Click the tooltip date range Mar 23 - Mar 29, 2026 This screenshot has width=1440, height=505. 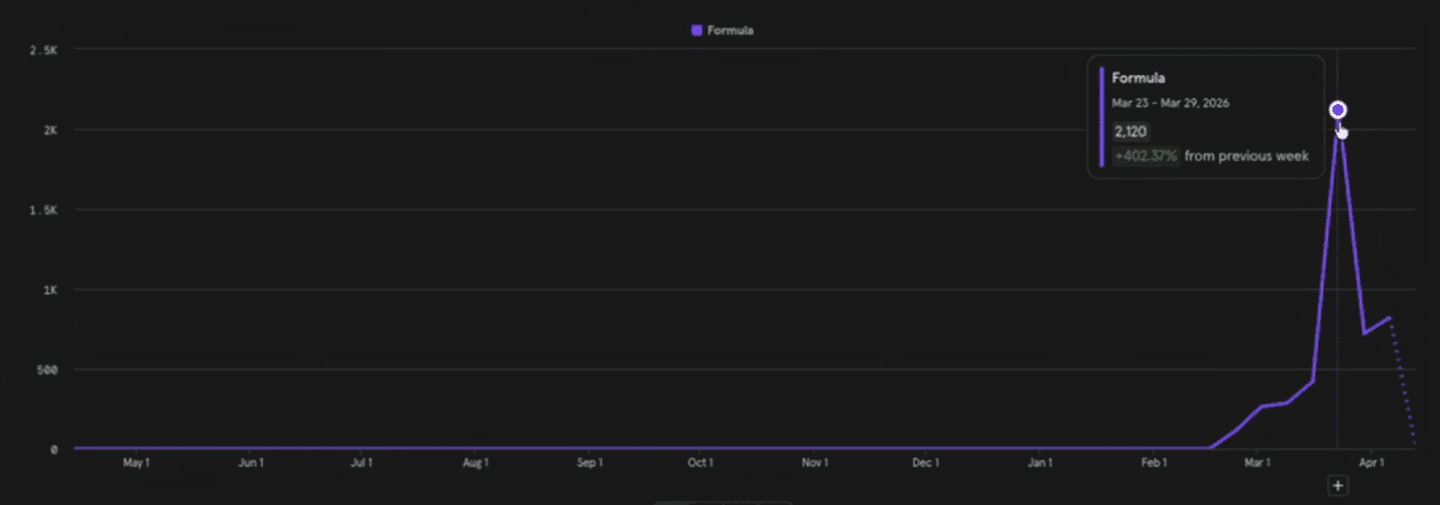pyautogui.click(x=1173, y=103)
